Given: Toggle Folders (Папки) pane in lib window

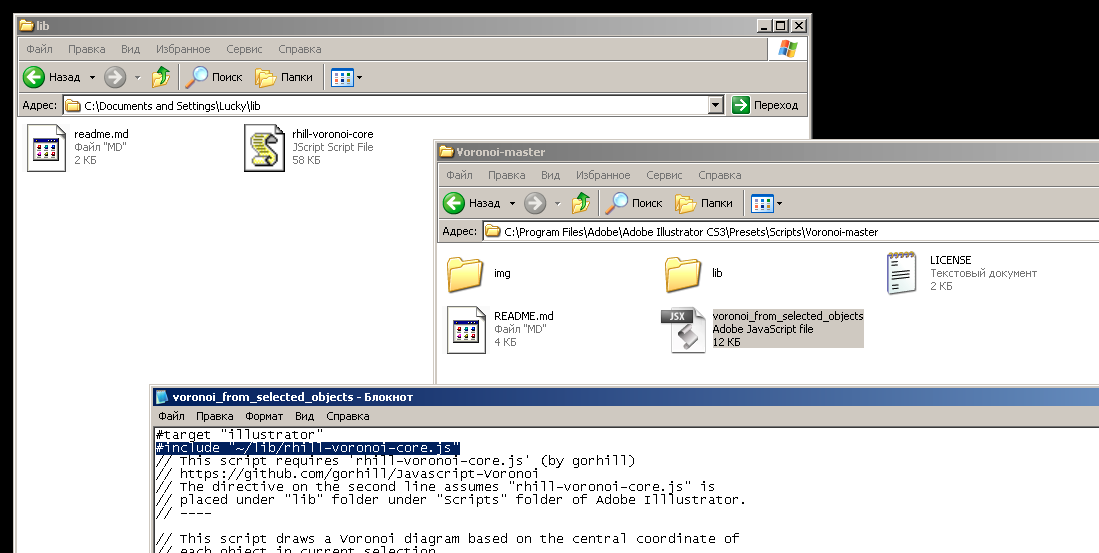Looking at the screenshot, I should pos(284,77).
